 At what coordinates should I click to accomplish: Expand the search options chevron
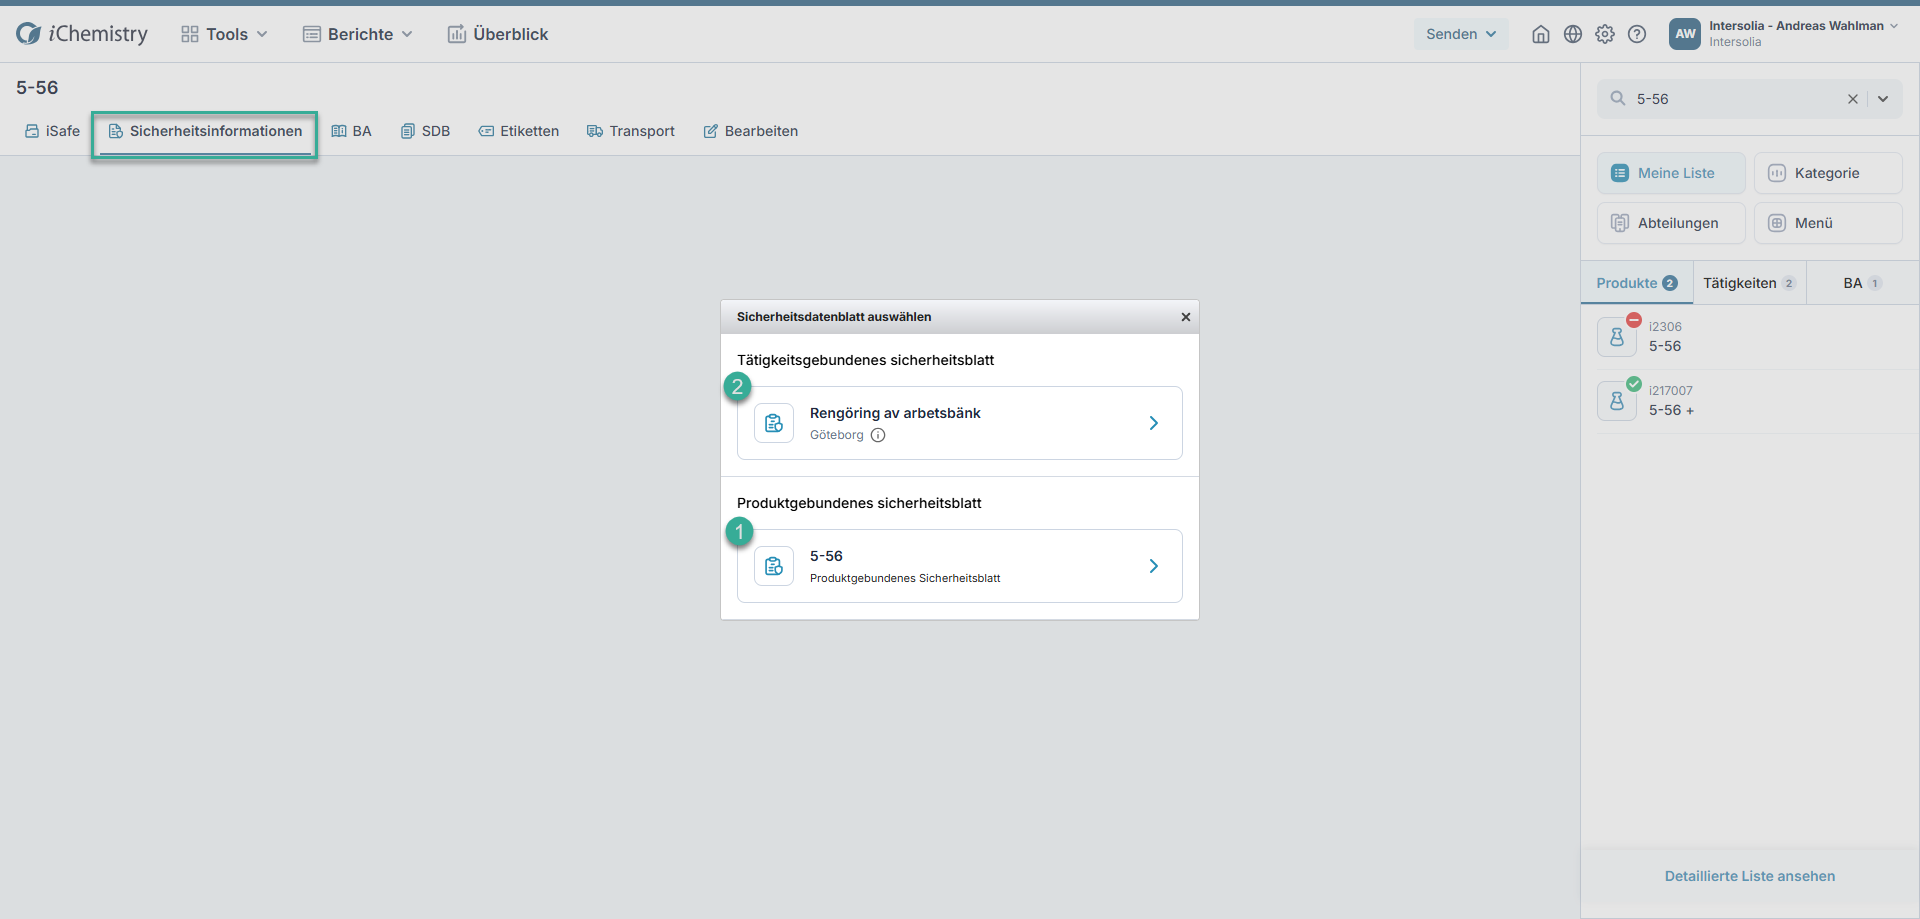pos(1883,99)
